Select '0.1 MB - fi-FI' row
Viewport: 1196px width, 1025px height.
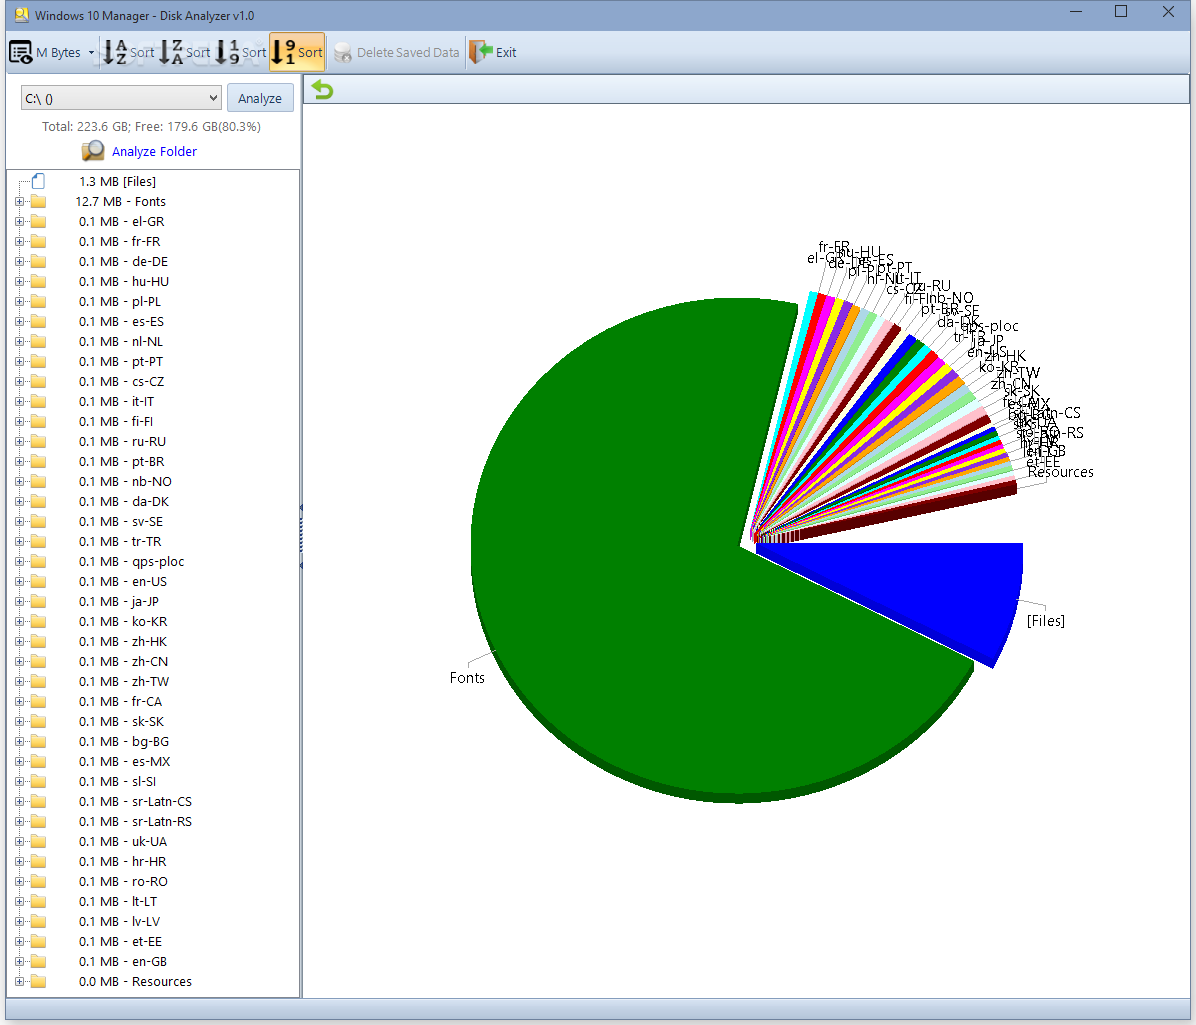[116, 421]
